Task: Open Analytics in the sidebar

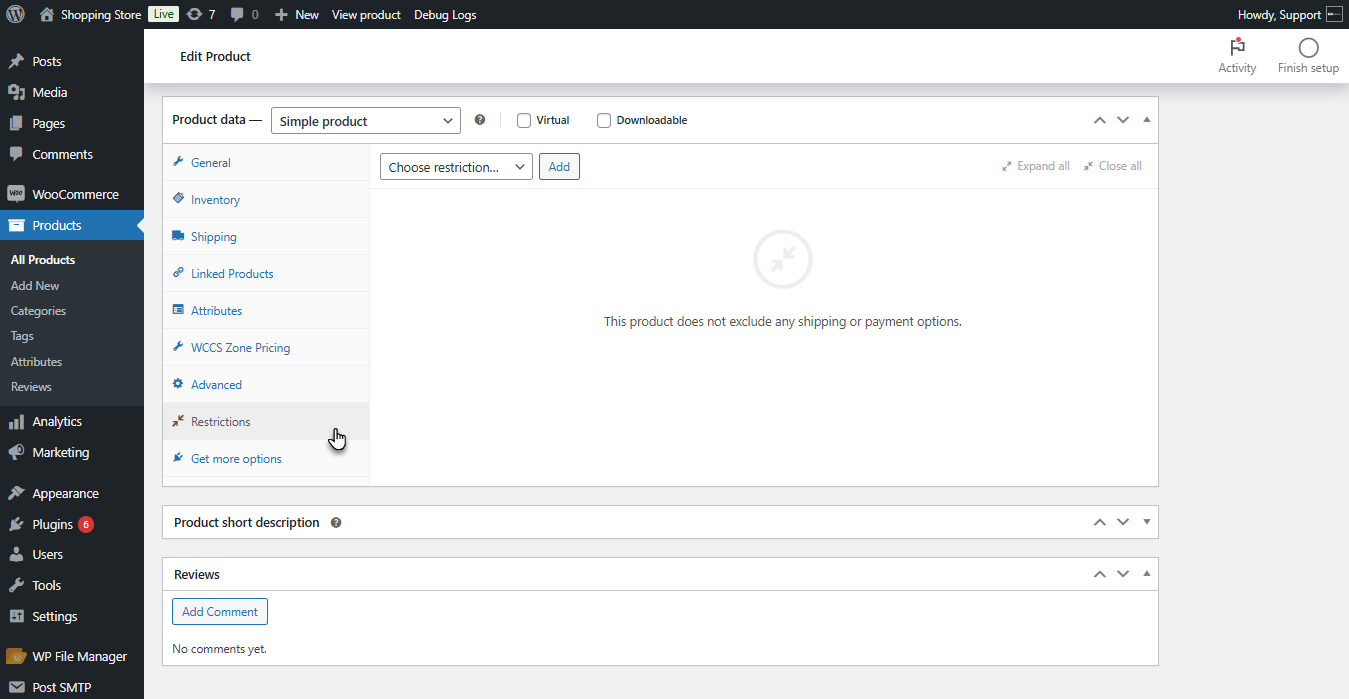Action: (72, 421)
